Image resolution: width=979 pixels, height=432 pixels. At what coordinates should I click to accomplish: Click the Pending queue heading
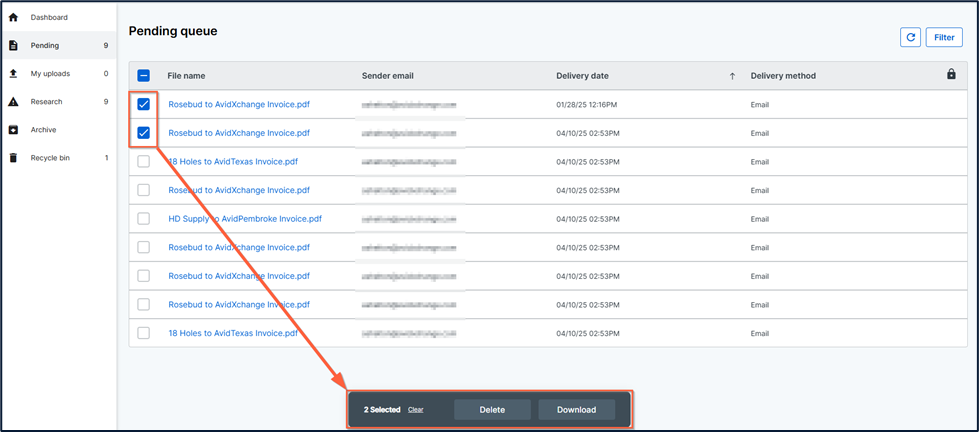(x=173, y=31)
